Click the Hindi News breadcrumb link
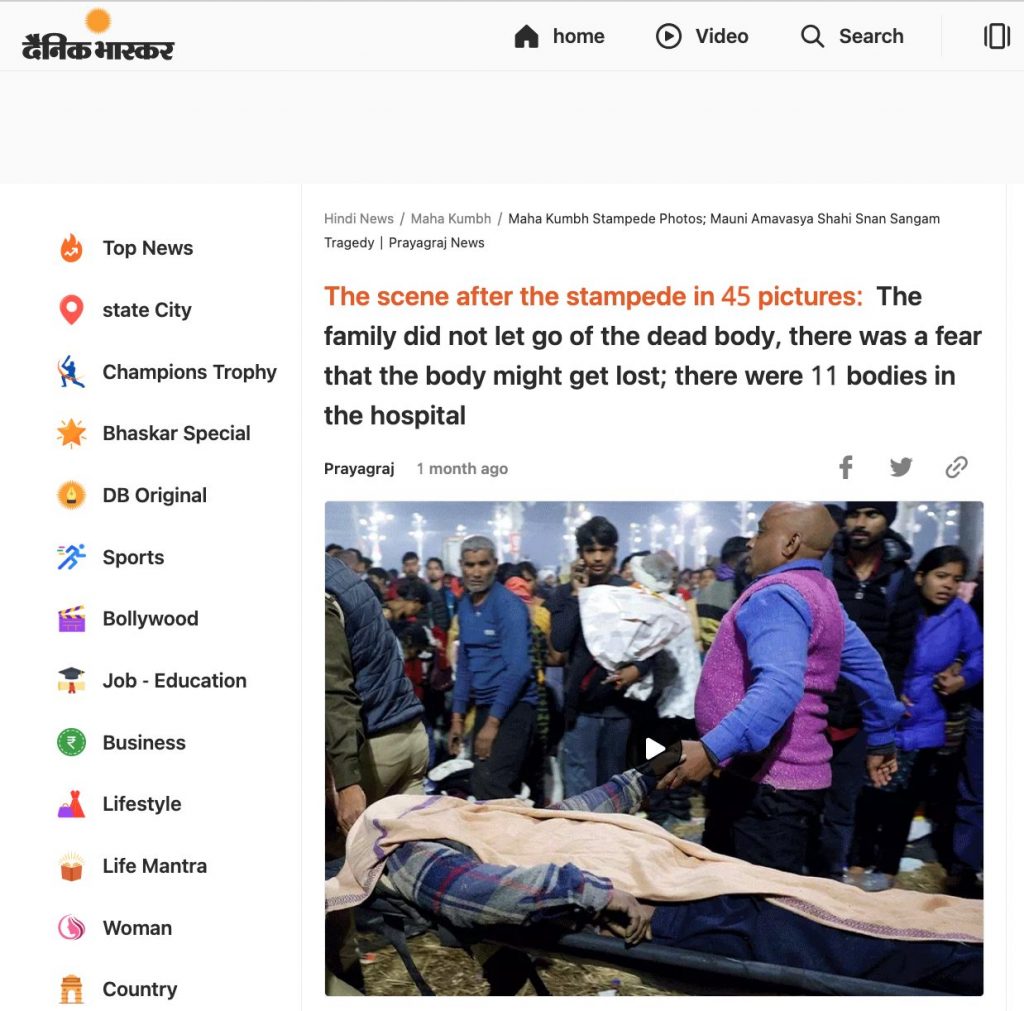 (x=359, y=219)
